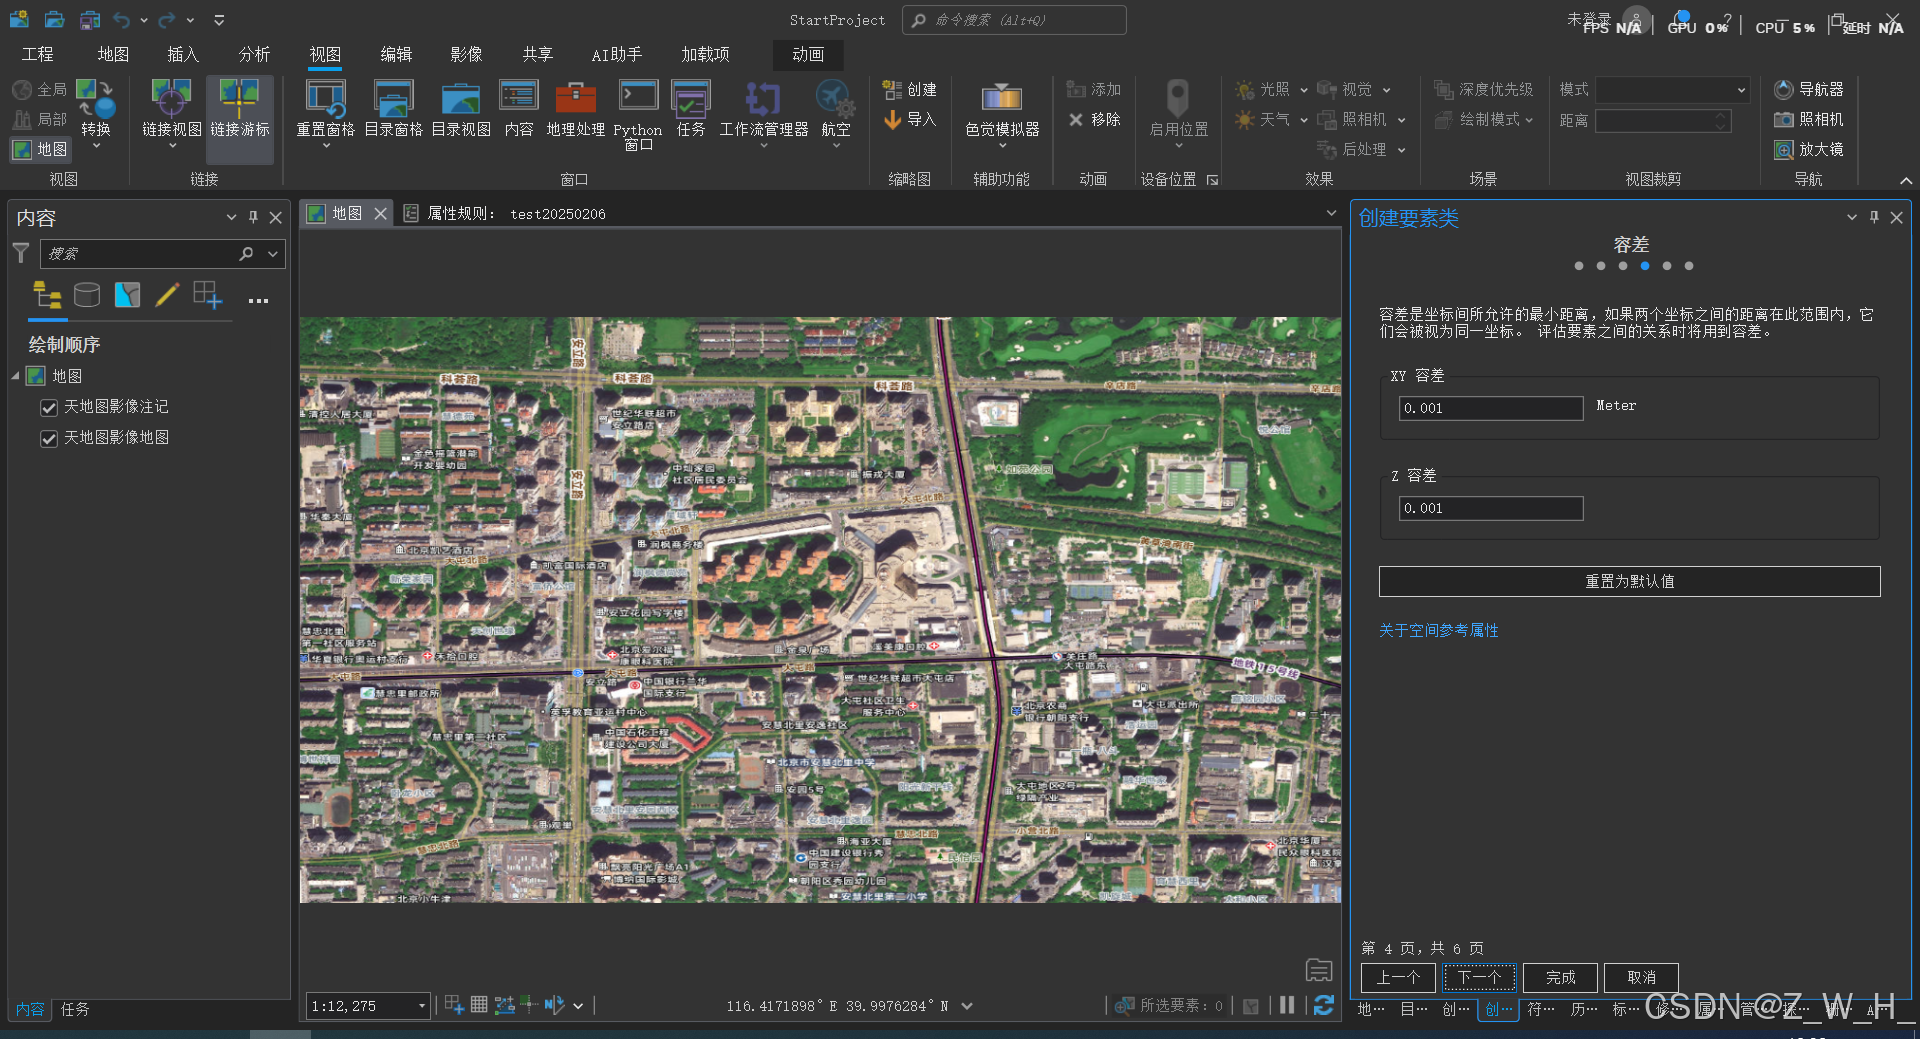Viewport: 1920px width, 1039px height.
Task: Open the 关于空间参考属性 link
Action: 1438,630
